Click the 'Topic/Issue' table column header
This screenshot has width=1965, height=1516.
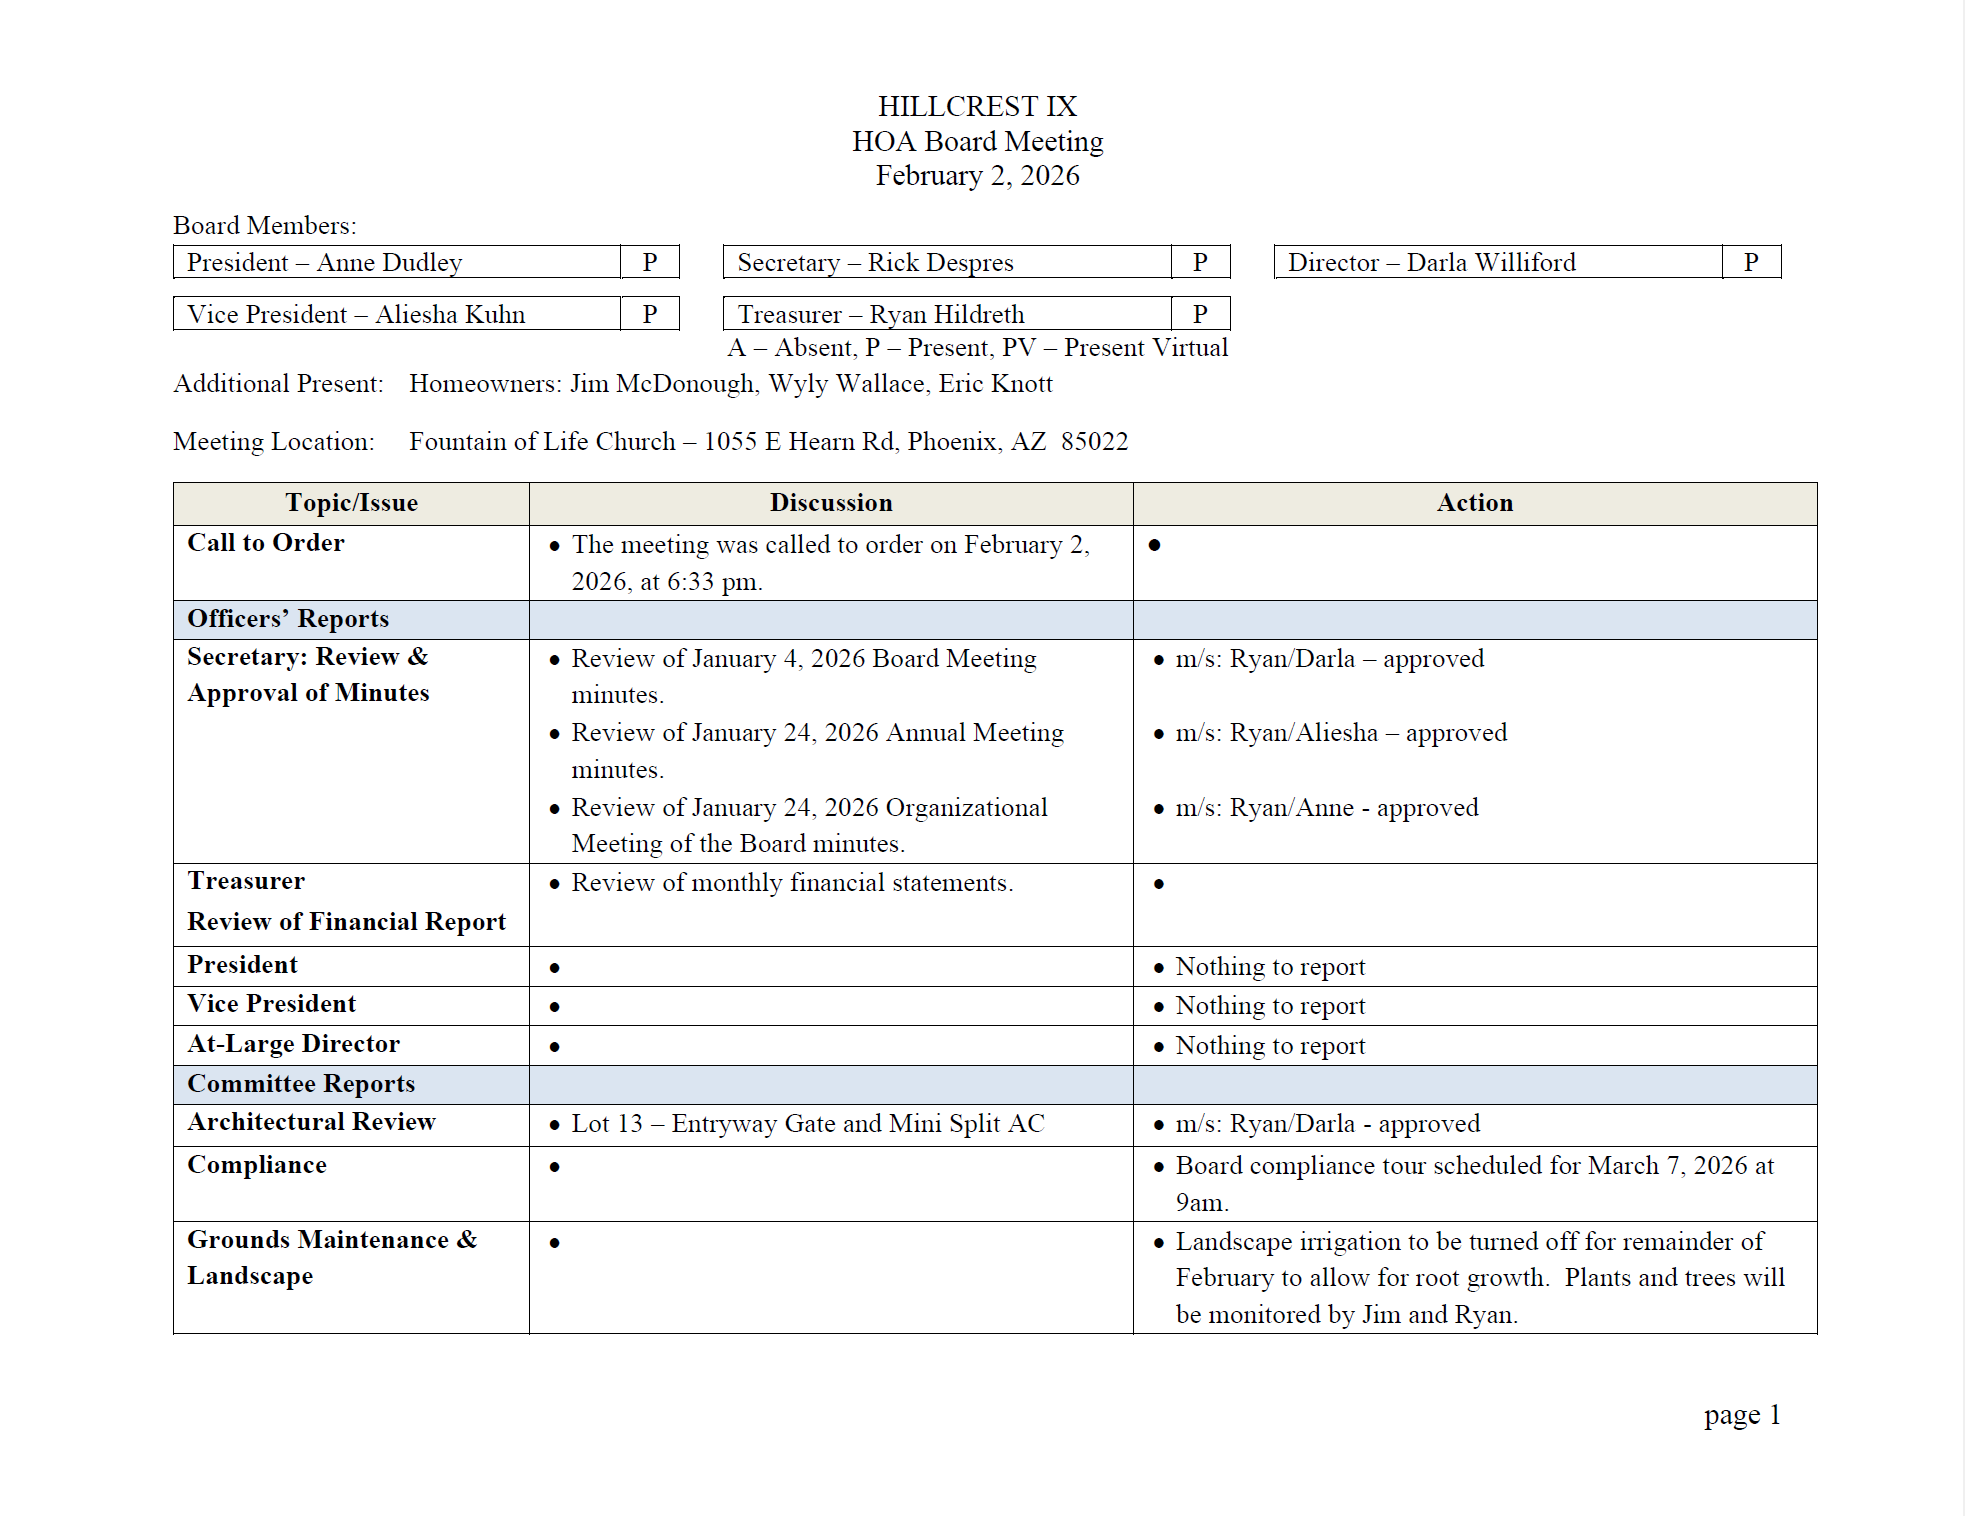351,503
